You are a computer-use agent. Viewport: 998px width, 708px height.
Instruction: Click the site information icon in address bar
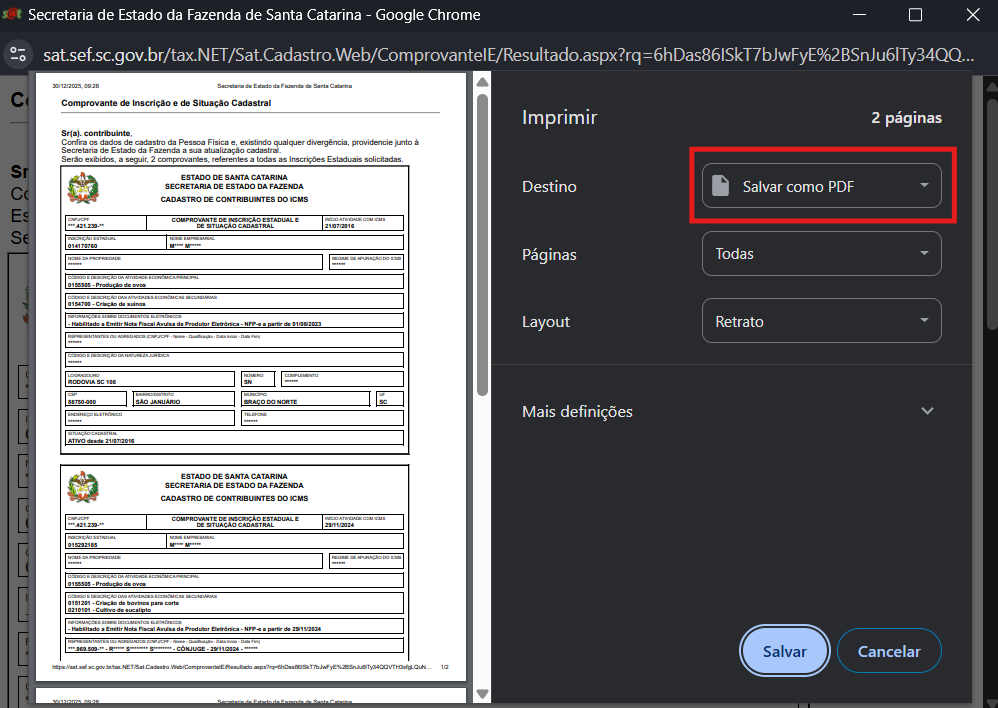(x=17, y=53)
